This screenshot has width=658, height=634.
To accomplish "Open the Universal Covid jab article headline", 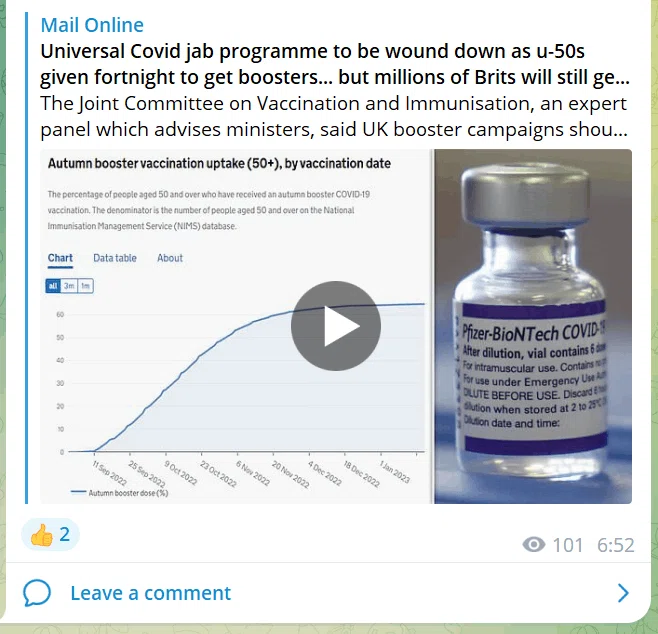I will pyautogui.click(x=334, y=64).
